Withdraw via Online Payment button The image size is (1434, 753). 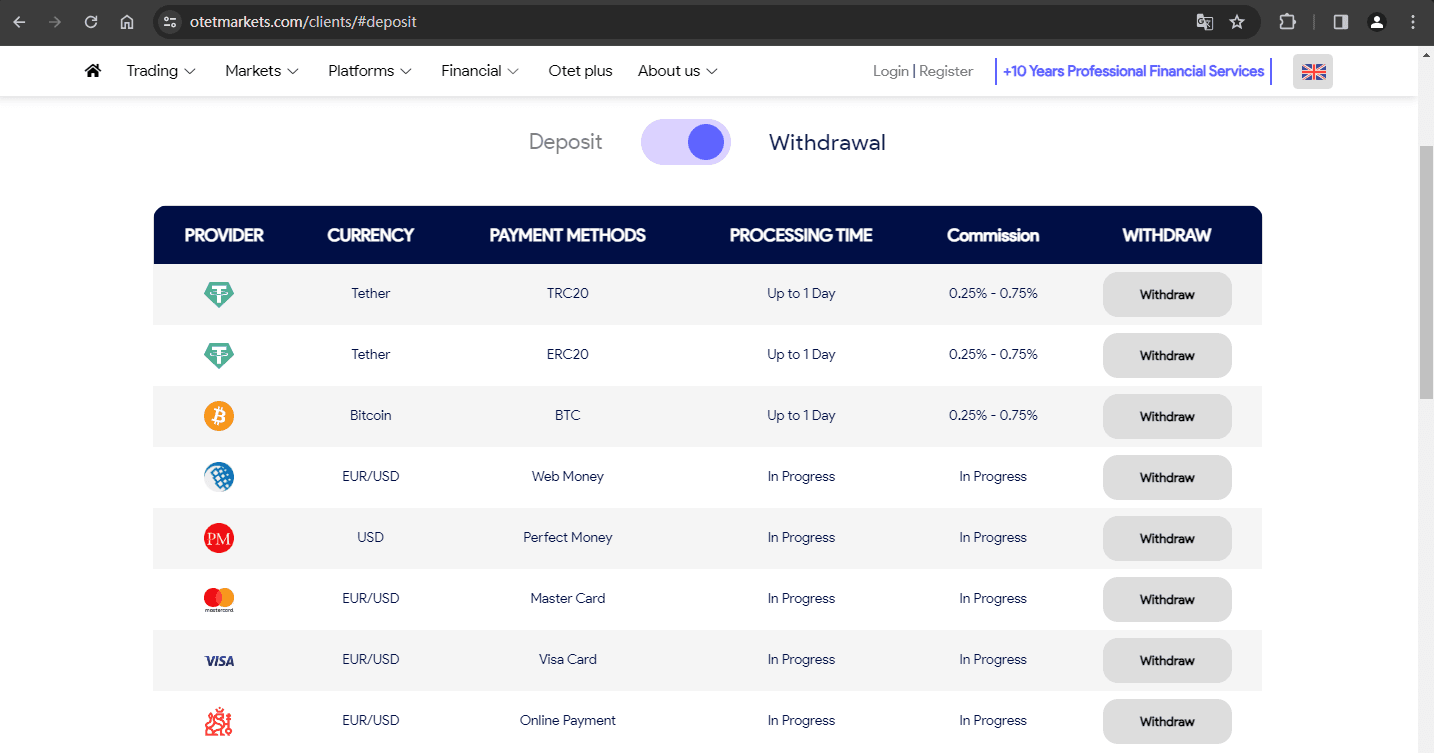(x=1167, y=722)
